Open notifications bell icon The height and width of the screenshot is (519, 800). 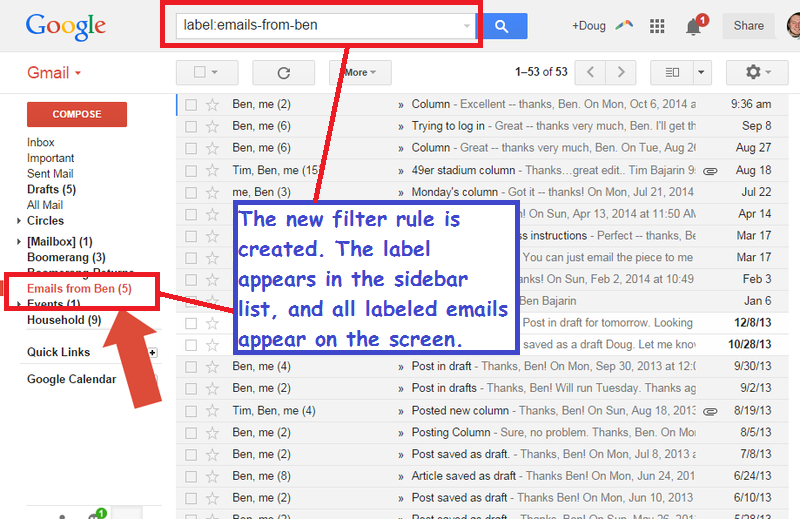[693, 26]
